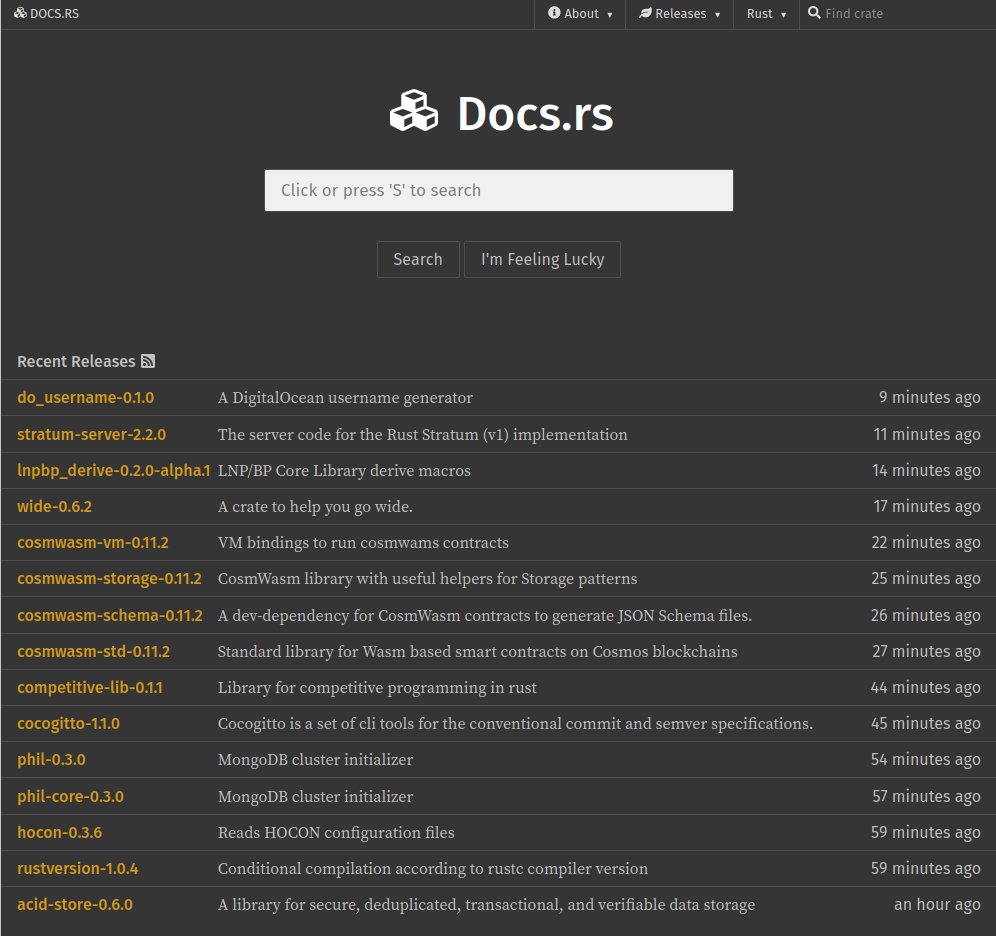This screenshot has height=936, width=996.
Task: Open phil-0.3.0 release
Action: pos(51,759)
